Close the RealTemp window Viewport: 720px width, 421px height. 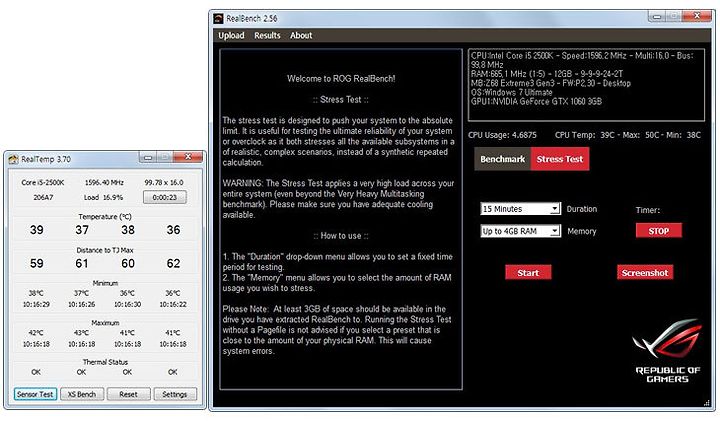[188, 157]
